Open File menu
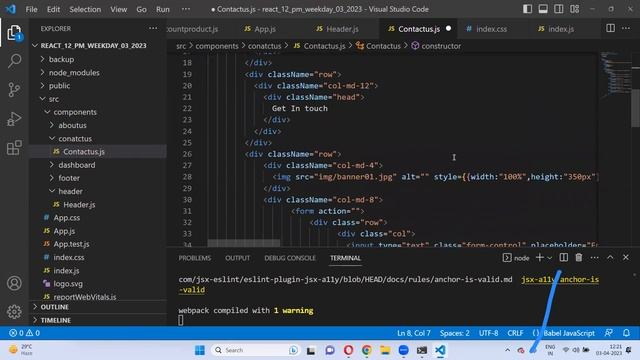 [x=31, y=9]
